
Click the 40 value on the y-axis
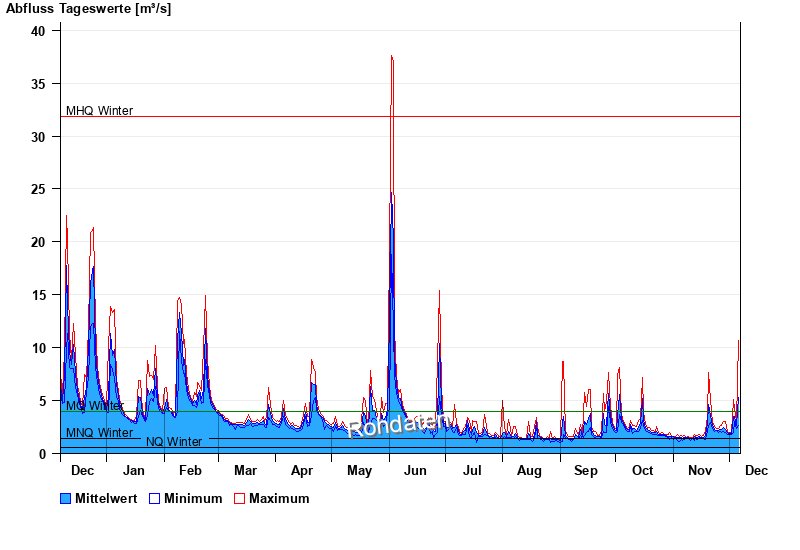38,31
